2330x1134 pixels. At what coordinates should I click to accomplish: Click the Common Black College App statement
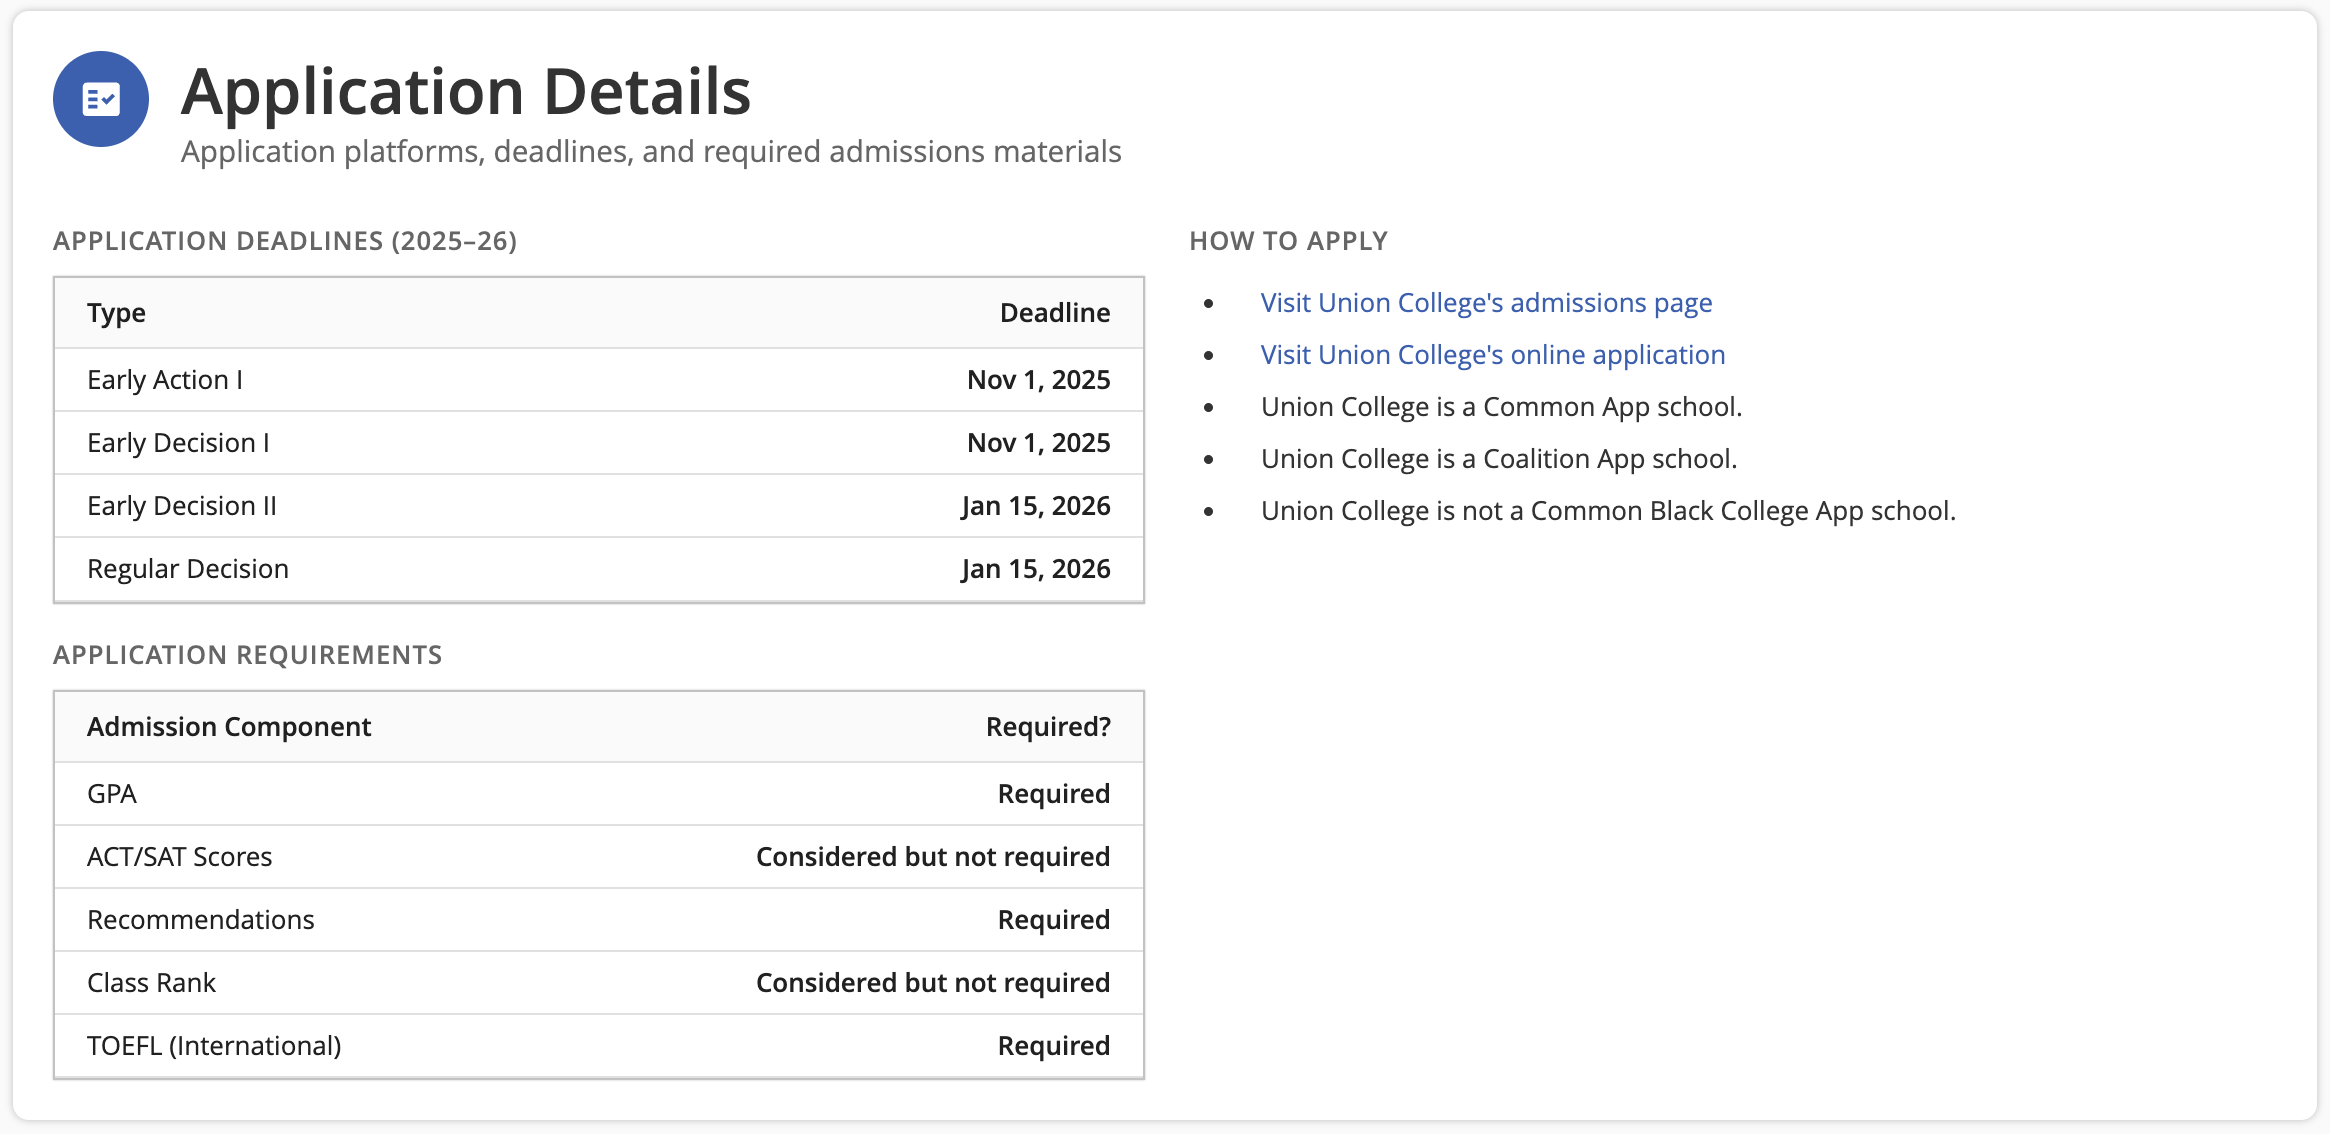click(x=1608, y=511)
